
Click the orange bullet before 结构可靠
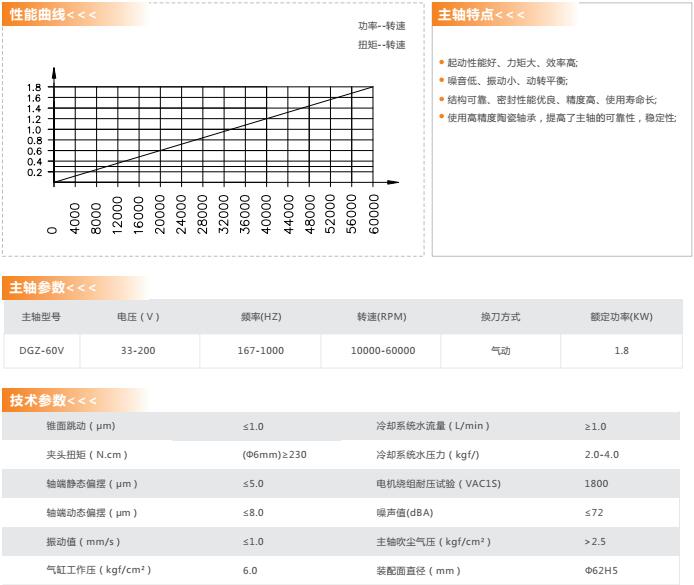(442, 98)
